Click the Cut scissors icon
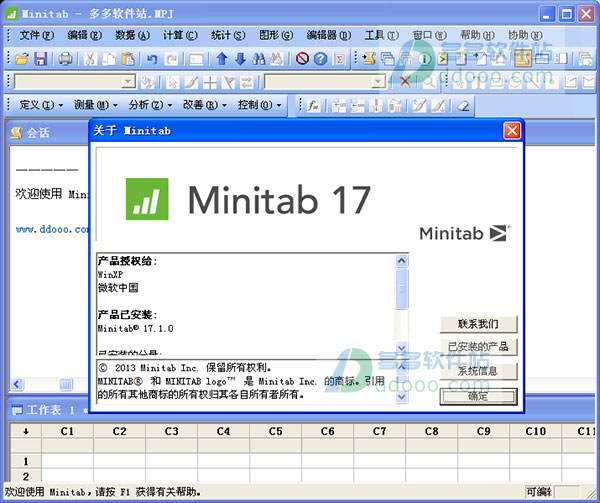 pyautogui.click(x=90, y=59)
